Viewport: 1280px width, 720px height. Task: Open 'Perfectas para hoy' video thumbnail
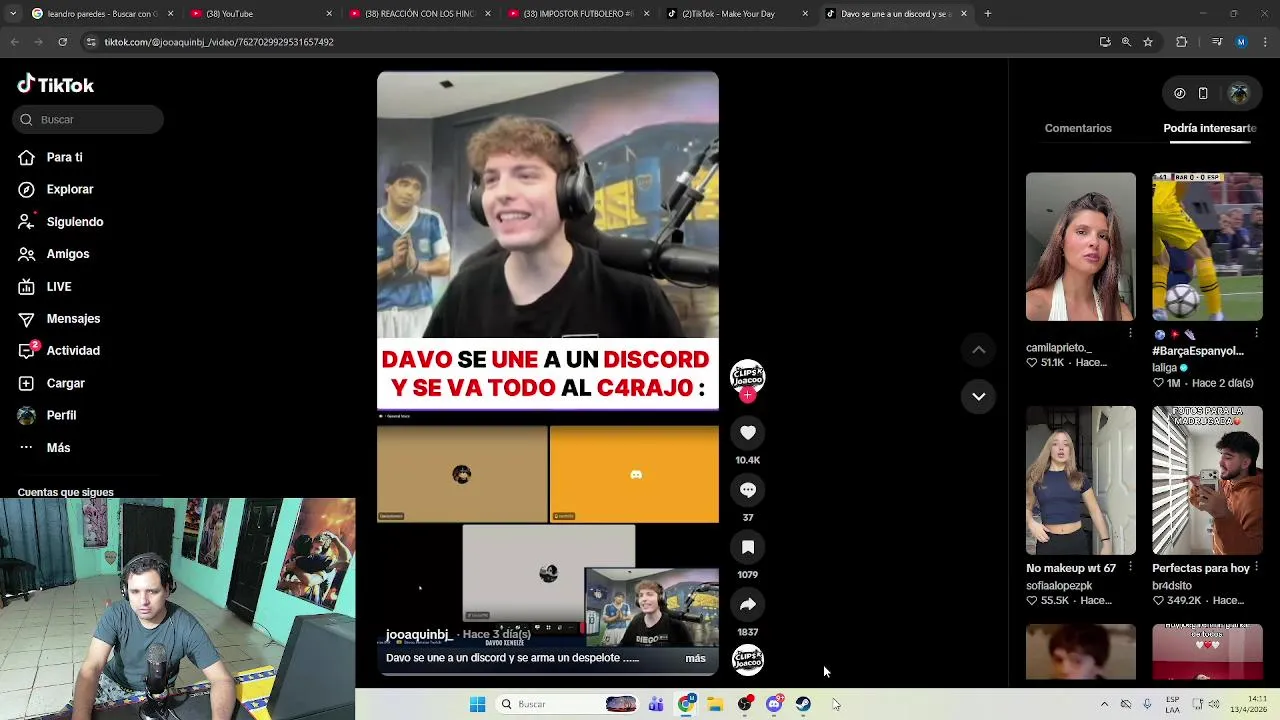(1207, 480)
